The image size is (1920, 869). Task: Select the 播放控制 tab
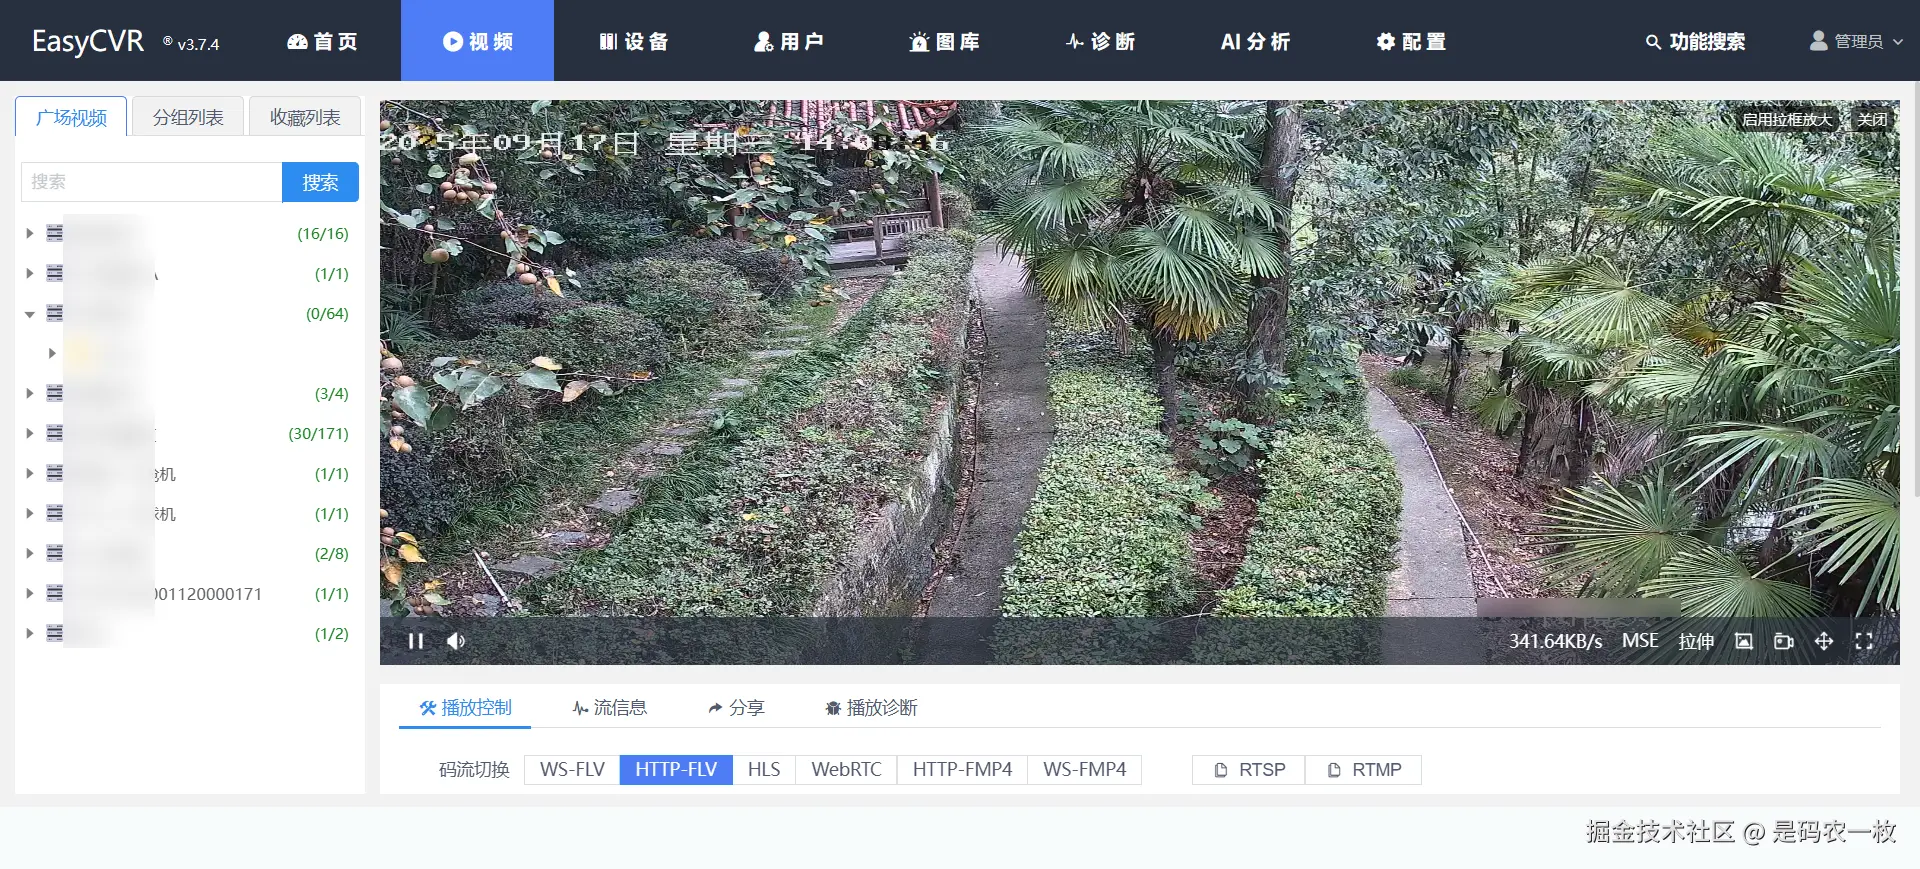pos(465,708)
